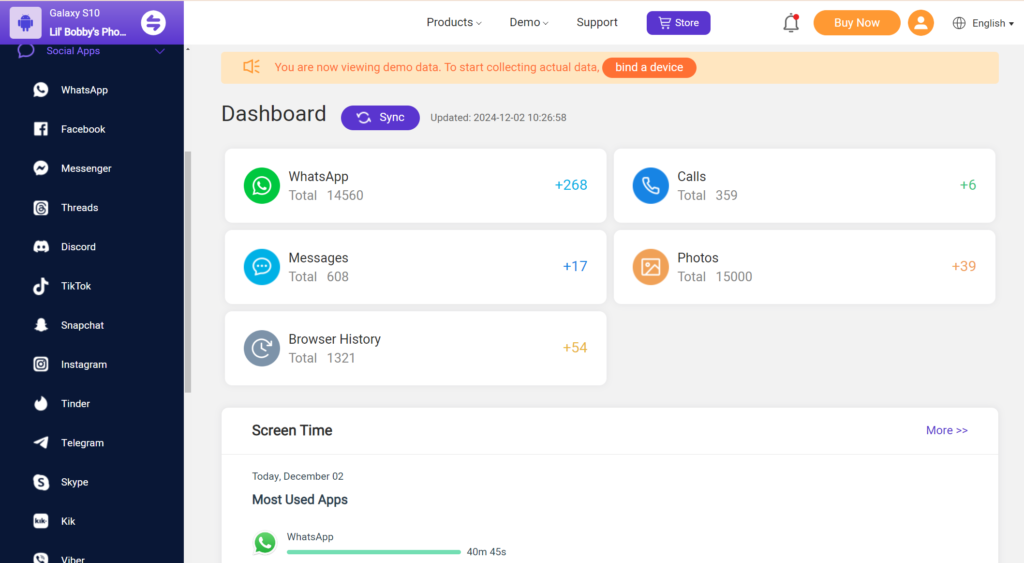Click the +17 Messages count
The width and height of the screenshot is (1024, 563).
pos(575,266)
